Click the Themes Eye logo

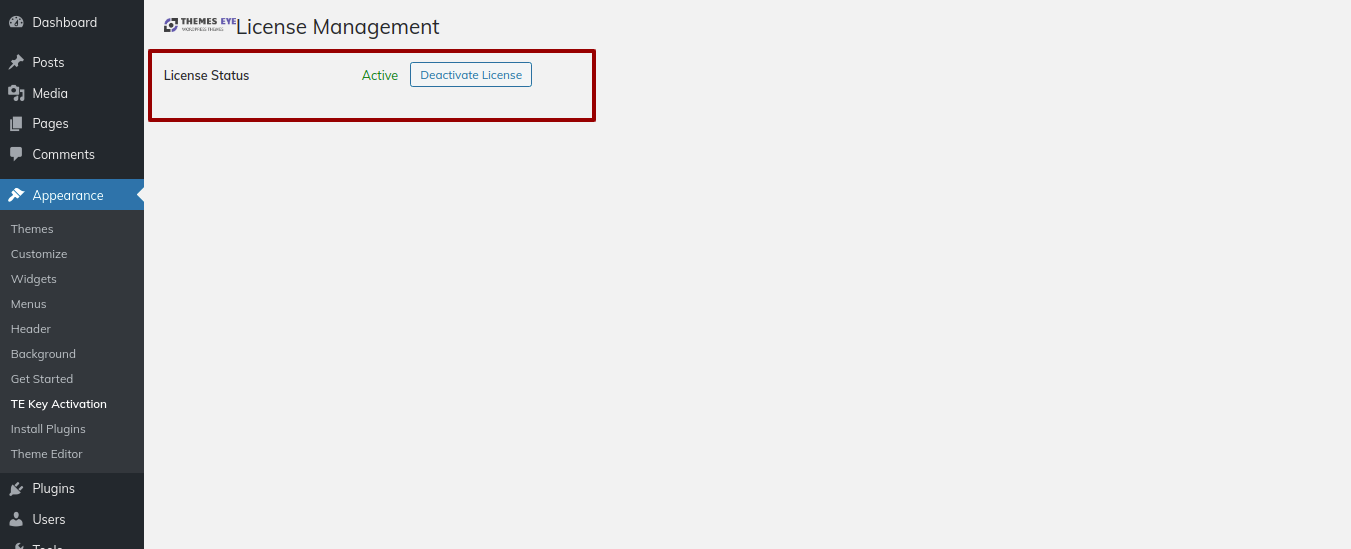(200, 25)
